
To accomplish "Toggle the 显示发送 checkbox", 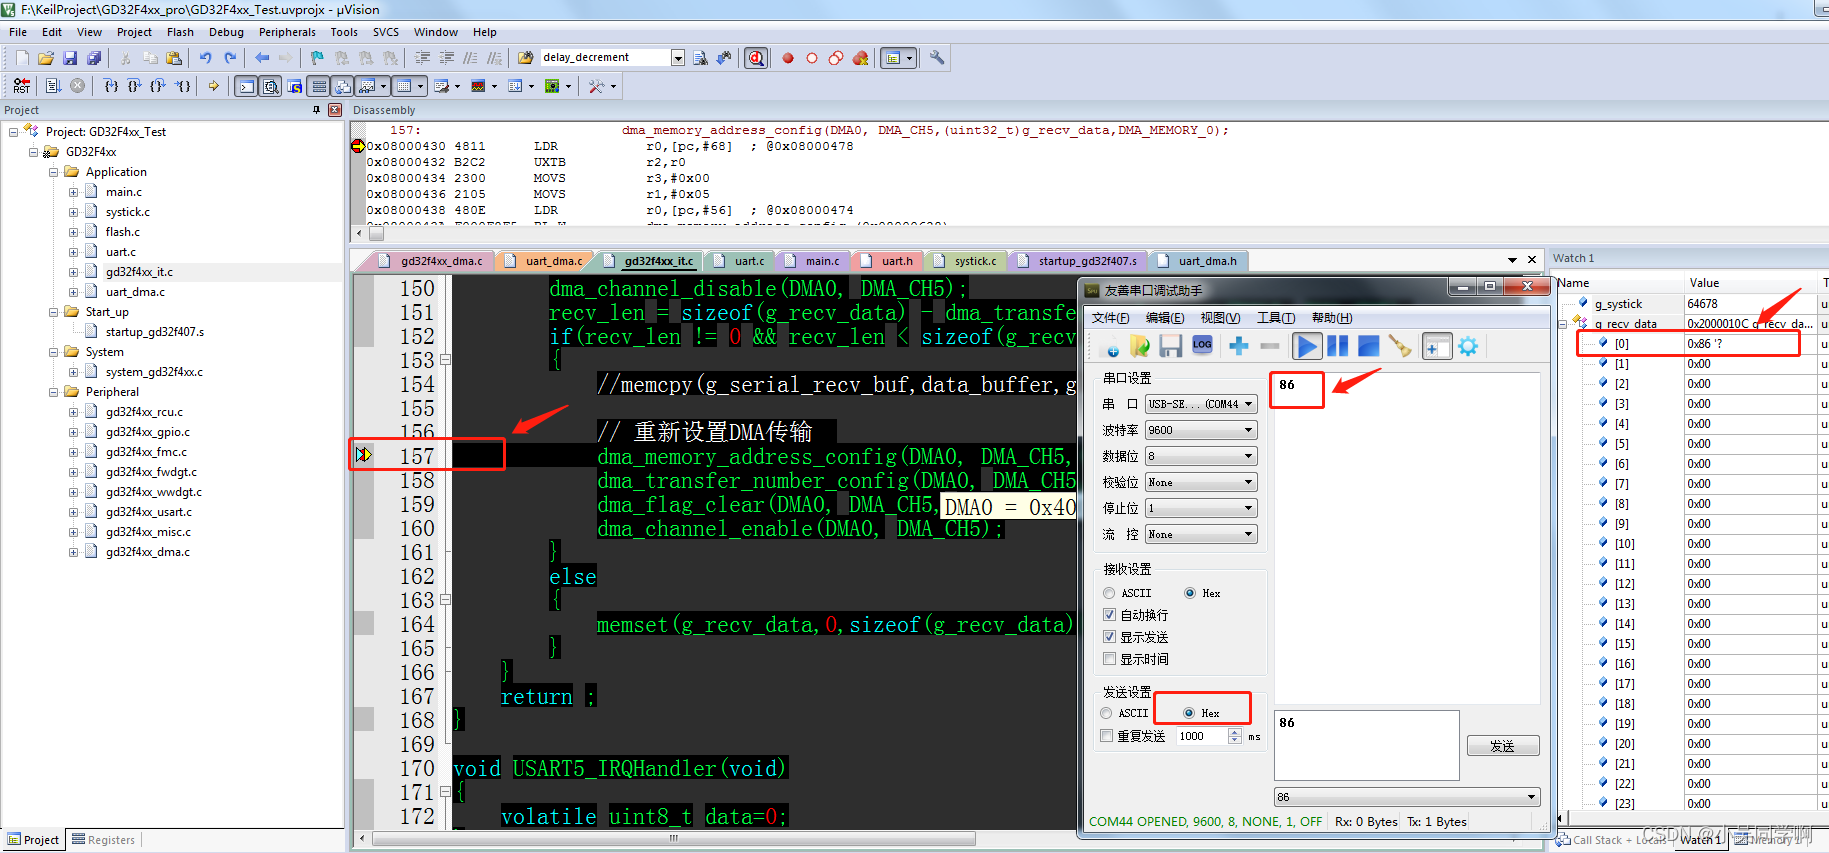I will point(1109,637).
